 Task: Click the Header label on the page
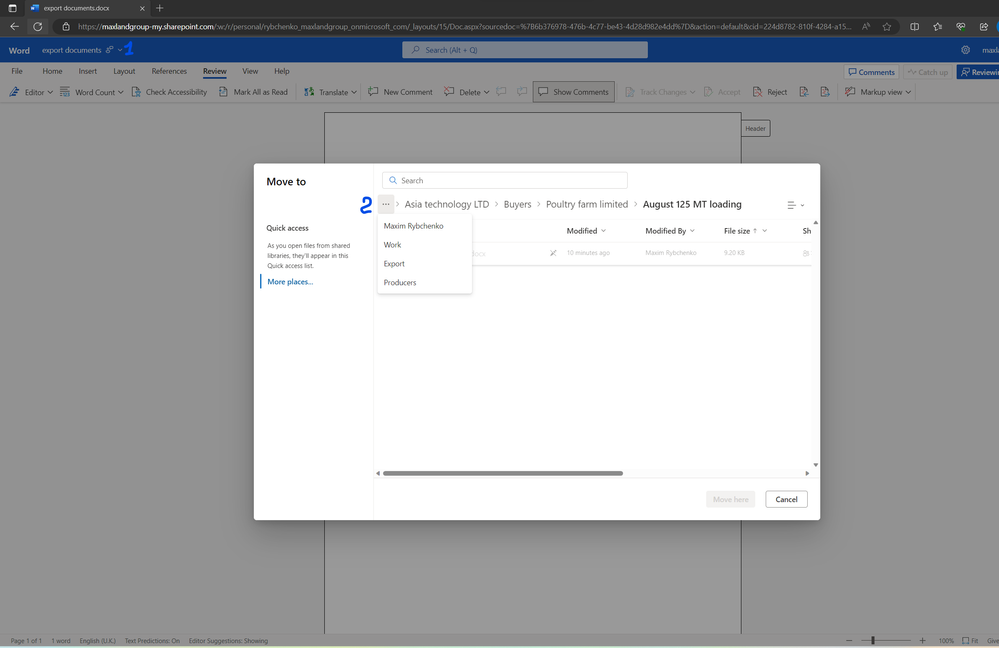pyautogui.click(x=756, y=129)
